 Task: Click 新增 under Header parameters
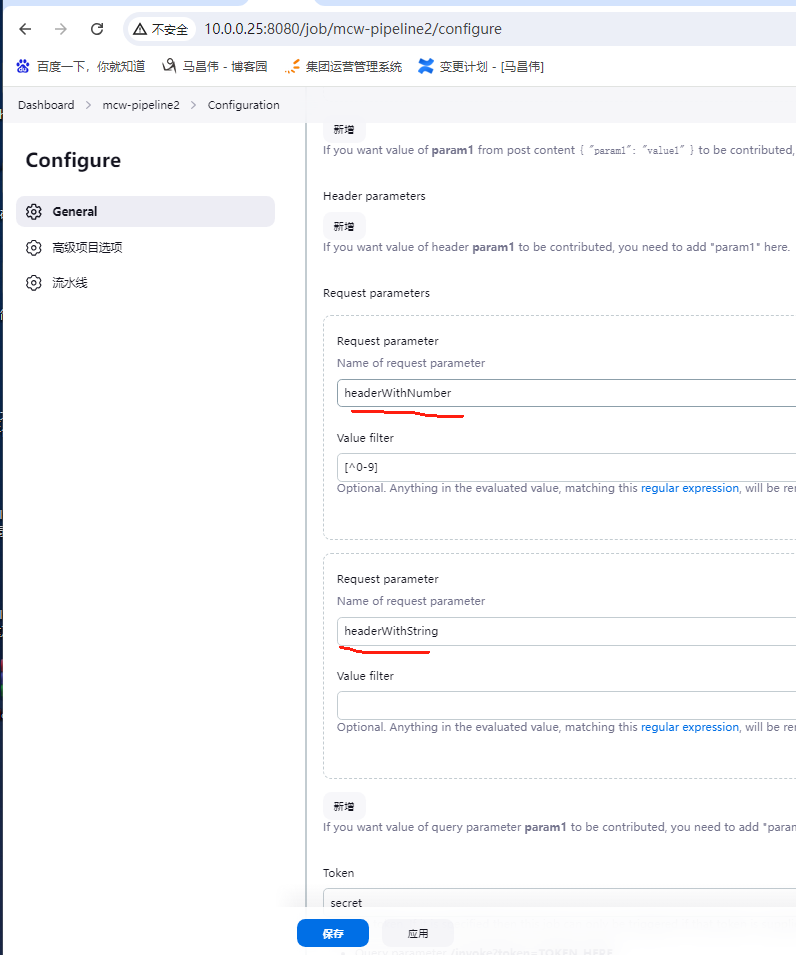coord(344,226)
